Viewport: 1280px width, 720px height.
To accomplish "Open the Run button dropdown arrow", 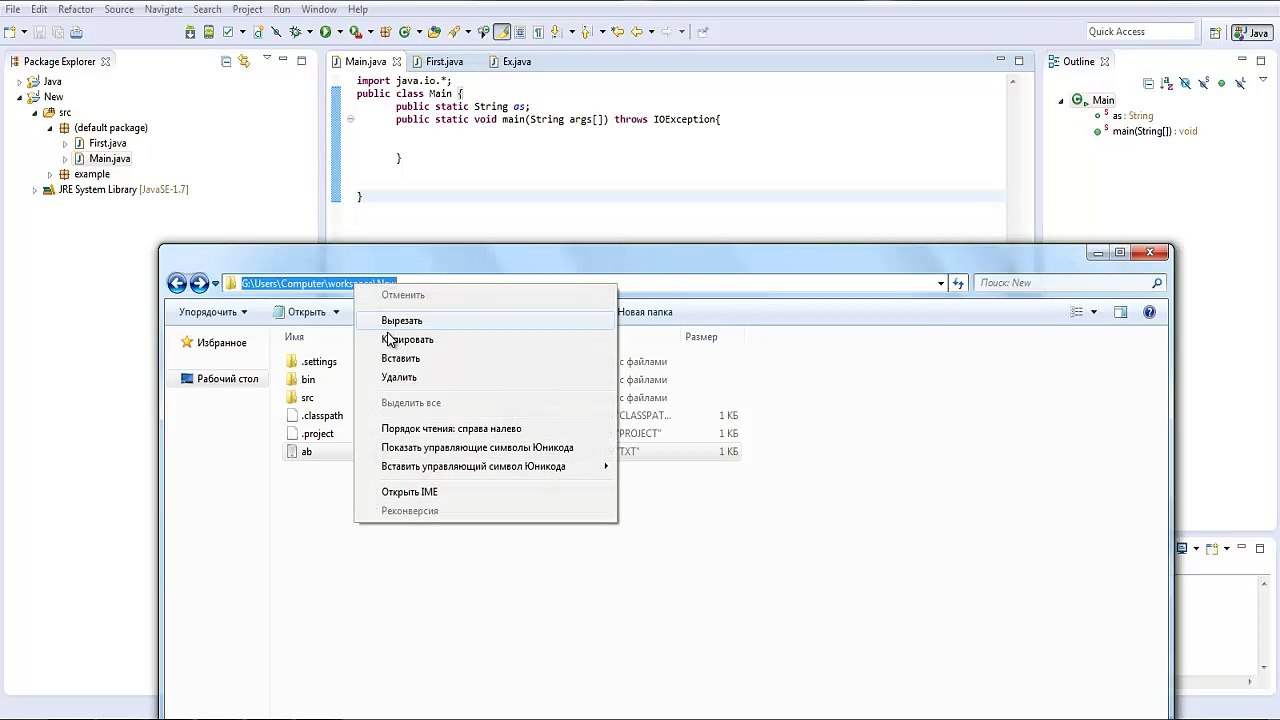I will pyautogui.click(x=340, y=32).
